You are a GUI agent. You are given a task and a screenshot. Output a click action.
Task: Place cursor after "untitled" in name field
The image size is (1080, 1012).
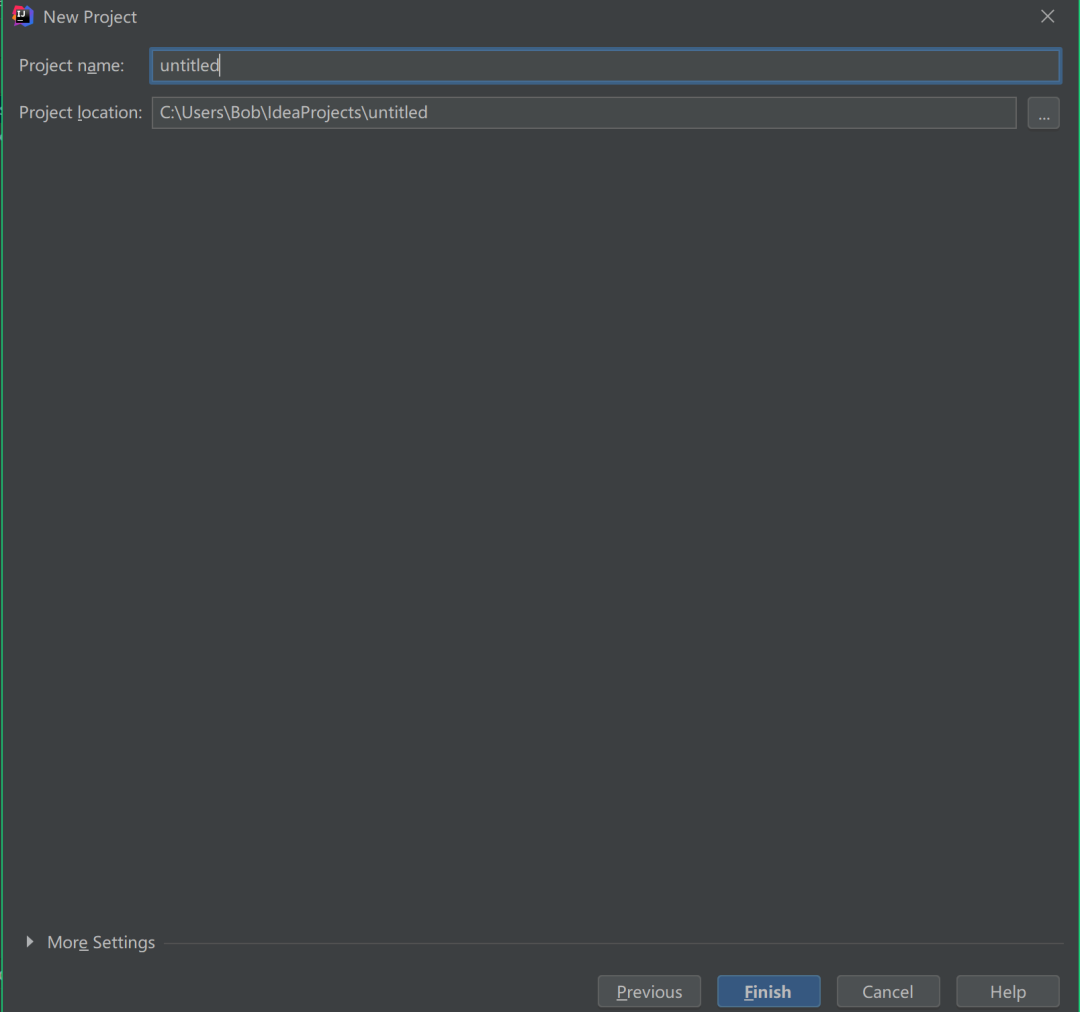click(220, 65)
